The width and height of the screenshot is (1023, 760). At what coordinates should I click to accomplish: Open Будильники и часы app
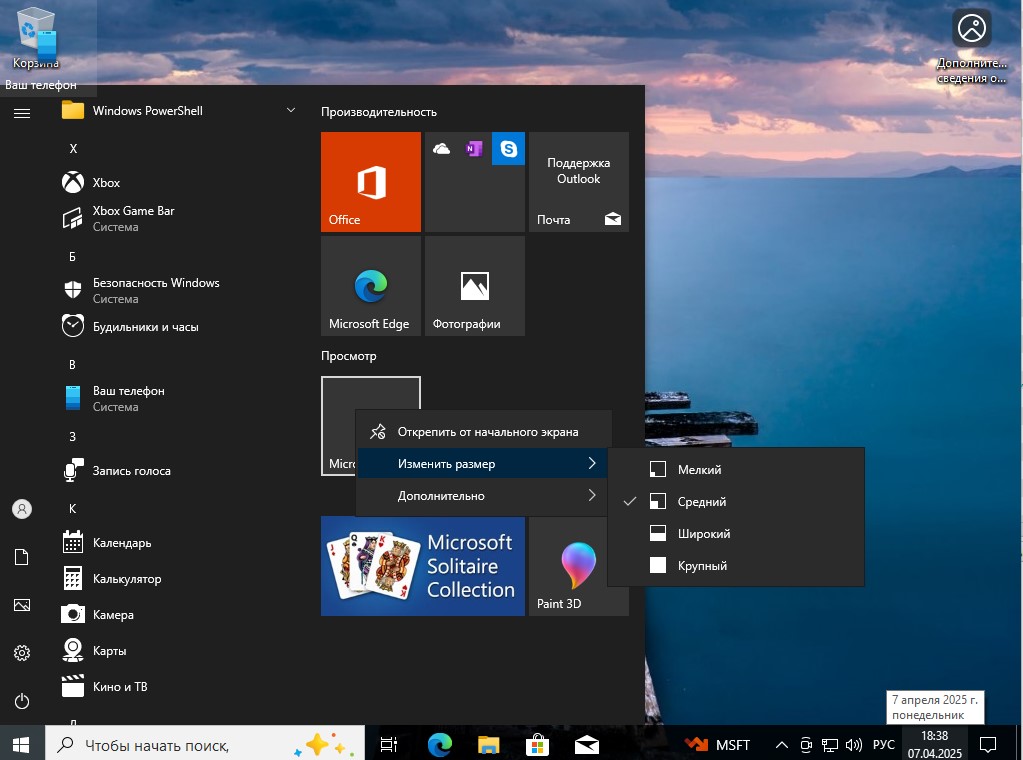click(179, 326)
